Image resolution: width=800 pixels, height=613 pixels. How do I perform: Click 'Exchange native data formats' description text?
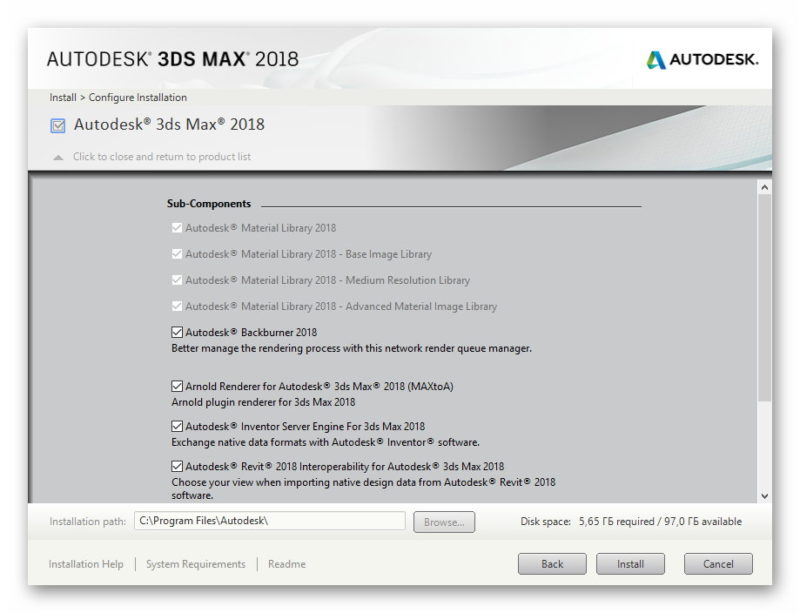click(x=325, y=442)
